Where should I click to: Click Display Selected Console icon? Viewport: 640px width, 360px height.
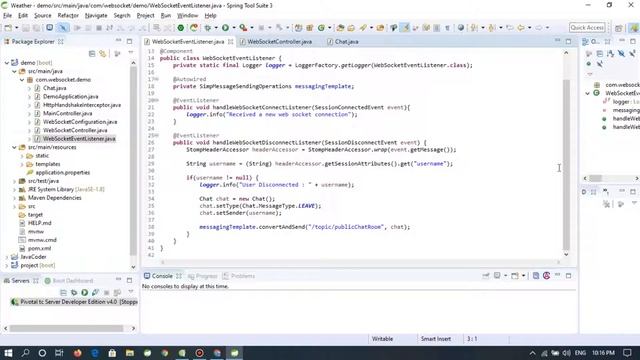(x=497, y=276)
